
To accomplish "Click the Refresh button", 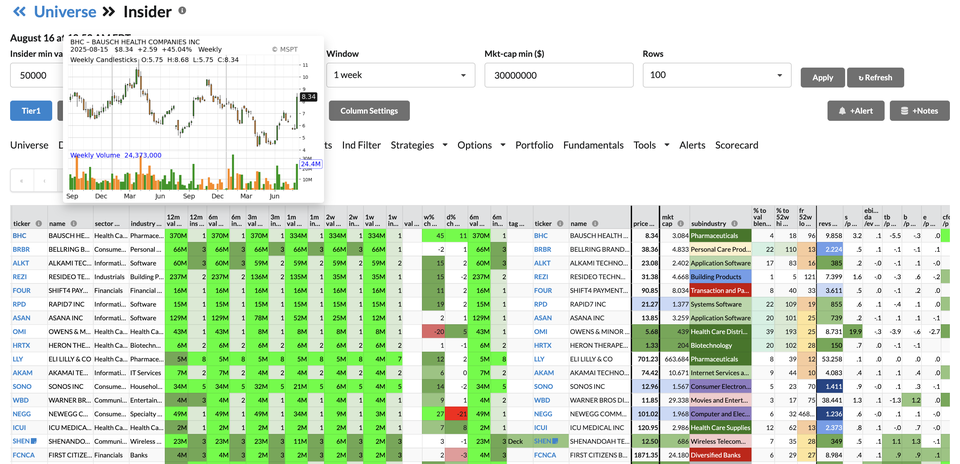I will coord(876,78).
